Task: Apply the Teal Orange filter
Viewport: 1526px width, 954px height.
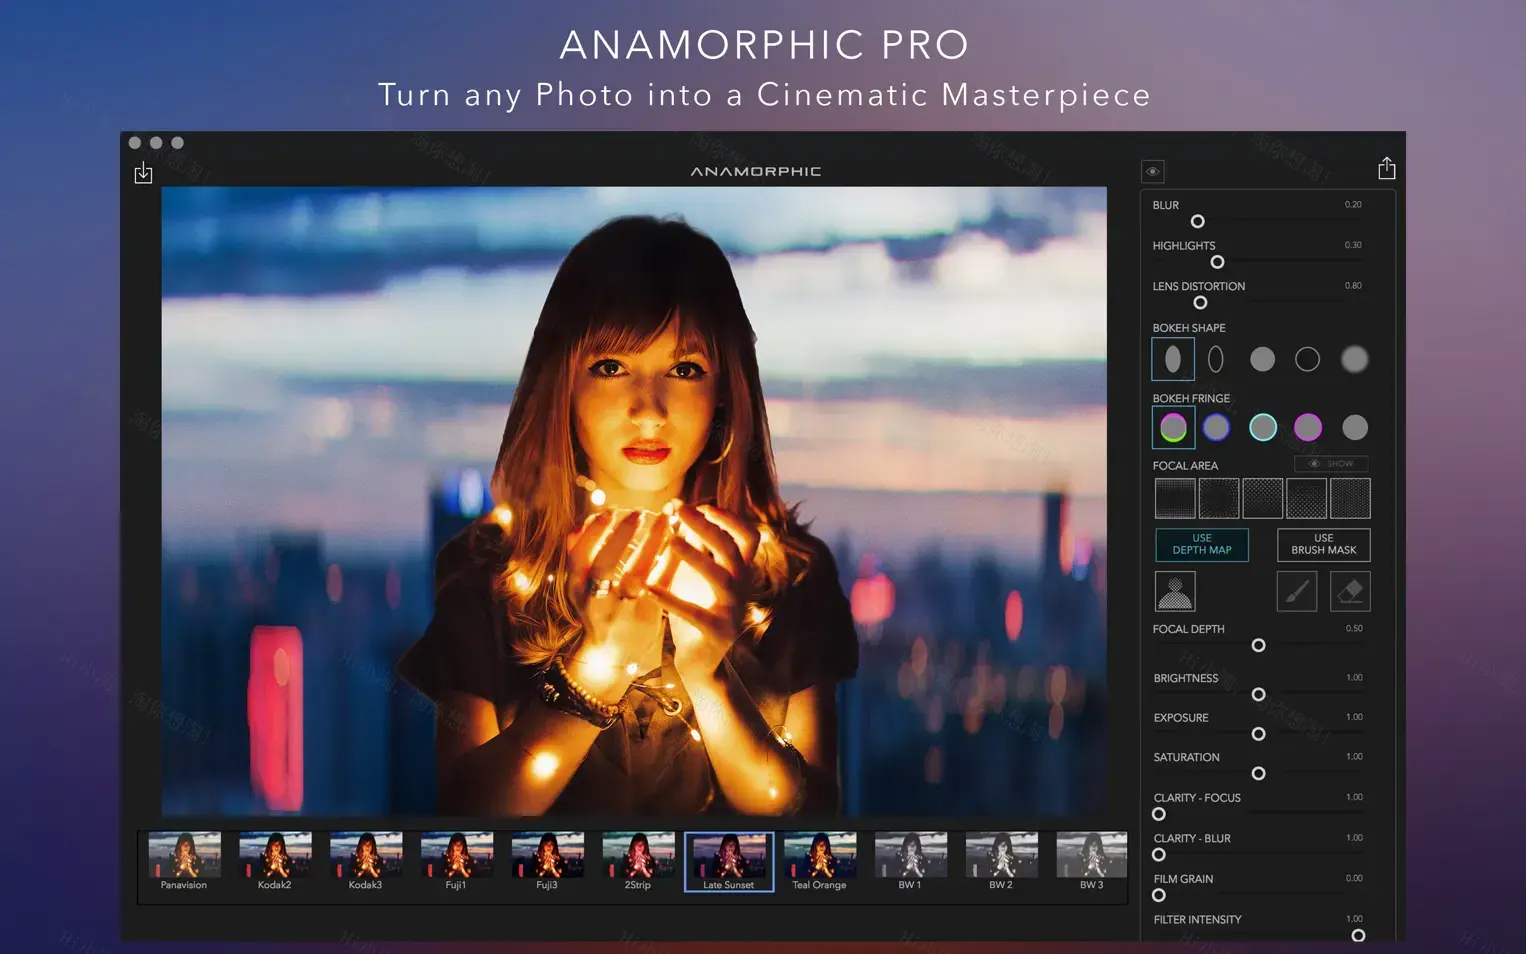Action: (x=819, y=861)
